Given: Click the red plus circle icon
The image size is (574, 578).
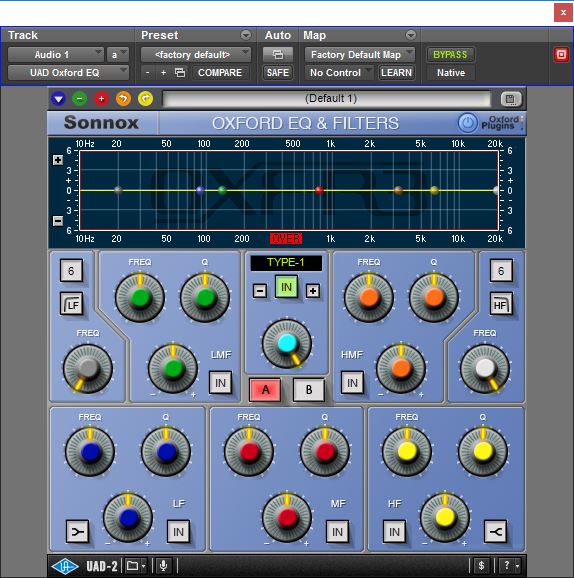Looking at the screenshot, I should 101,99.
